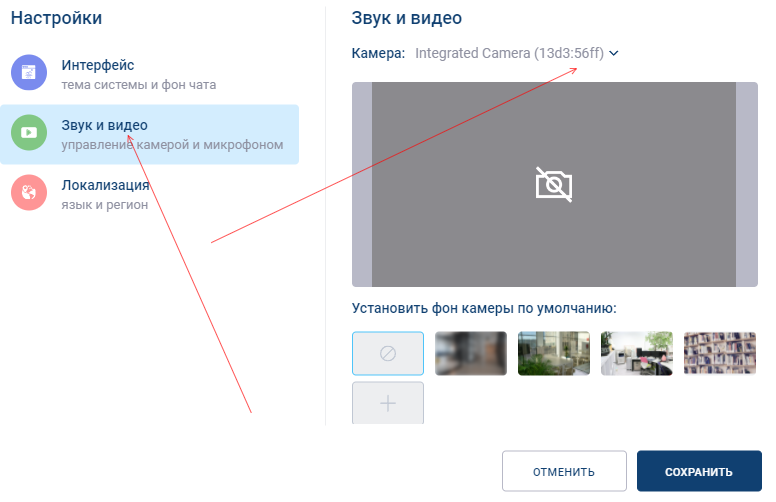Image resolution: width=776 pixels, height=502 pixels.
Task: Pick the office with greenery background
Action: pos(554,354)
